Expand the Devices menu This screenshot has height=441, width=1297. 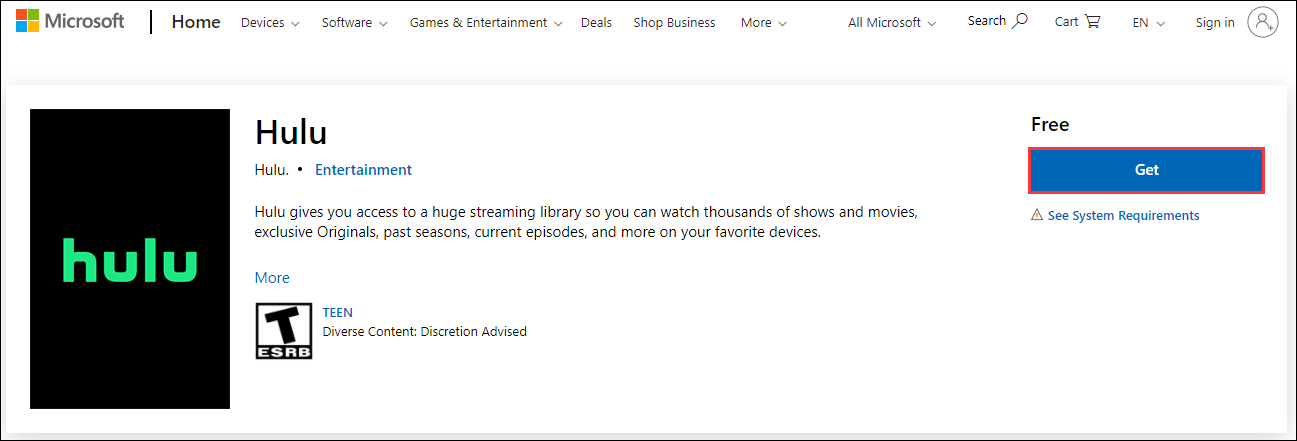[270, 22]
